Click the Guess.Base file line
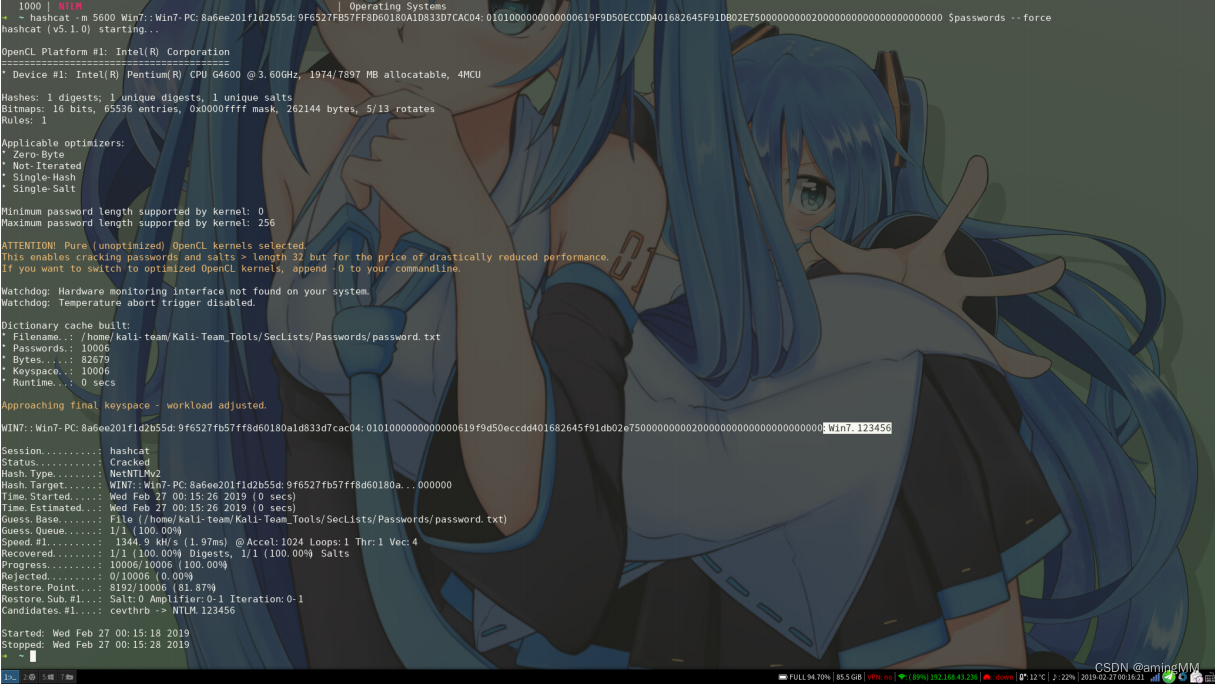 (254, 519)
